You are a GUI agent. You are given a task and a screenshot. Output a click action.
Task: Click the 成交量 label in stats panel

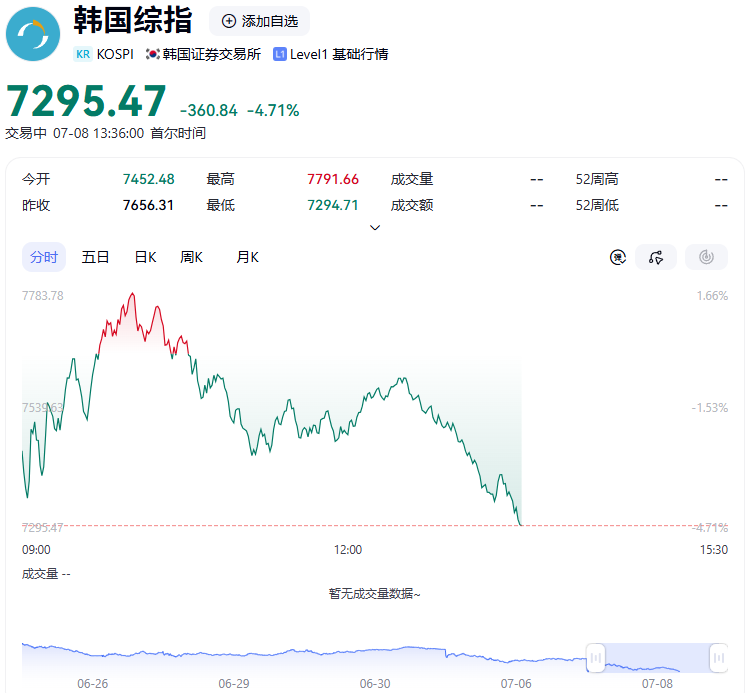pyautogui.click(x=412, y=179)
